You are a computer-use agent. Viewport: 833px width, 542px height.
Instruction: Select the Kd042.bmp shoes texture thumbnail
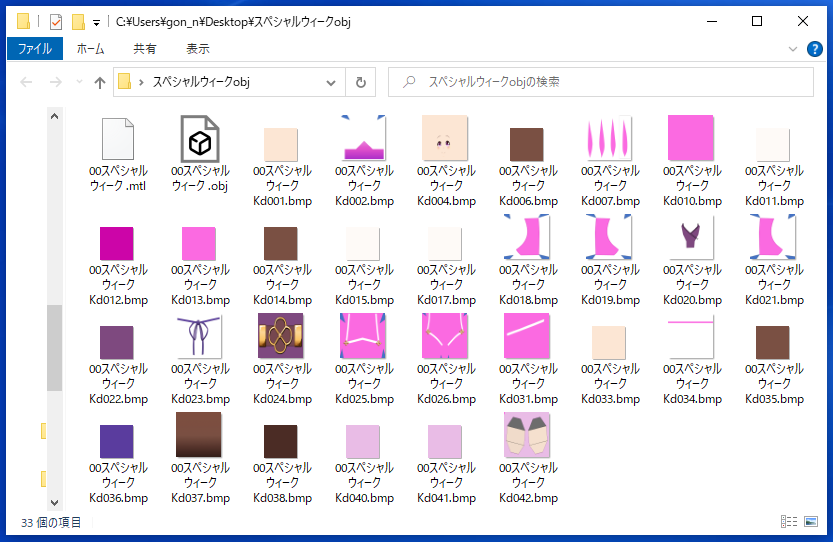click(x=527, y=435)
